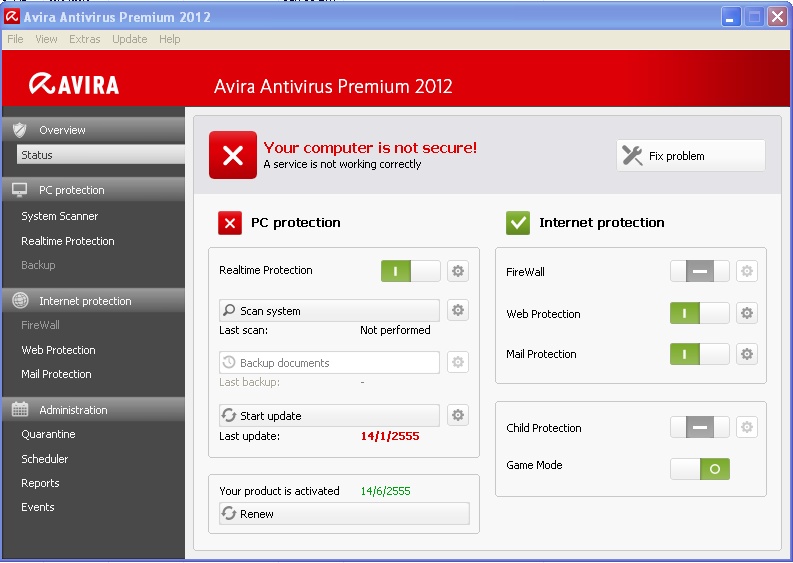Toggle the Child Protection switch
This screenshot has width=793, height=563.
point(699,427)
